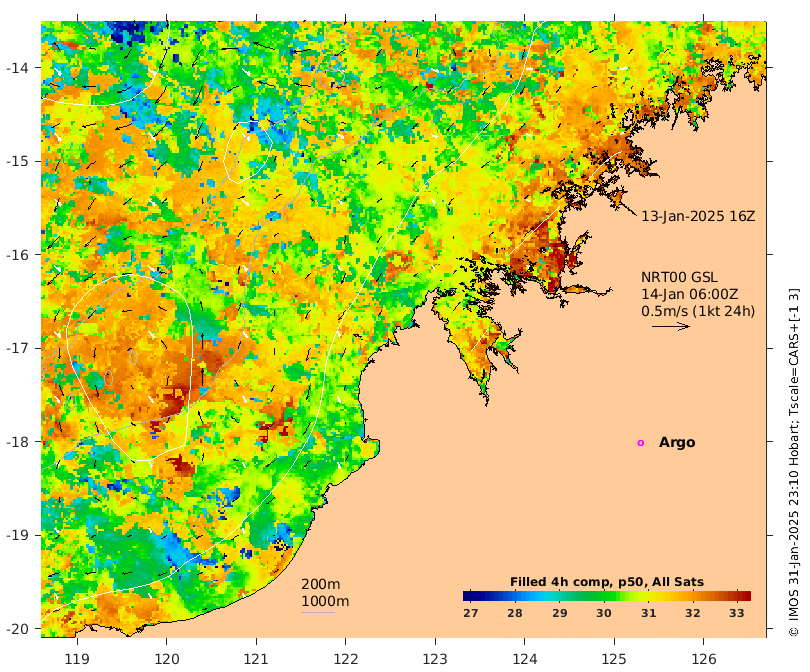Screen dimensions: 810x672
Task: Click the latitude label '-19'
Action: 17,535
